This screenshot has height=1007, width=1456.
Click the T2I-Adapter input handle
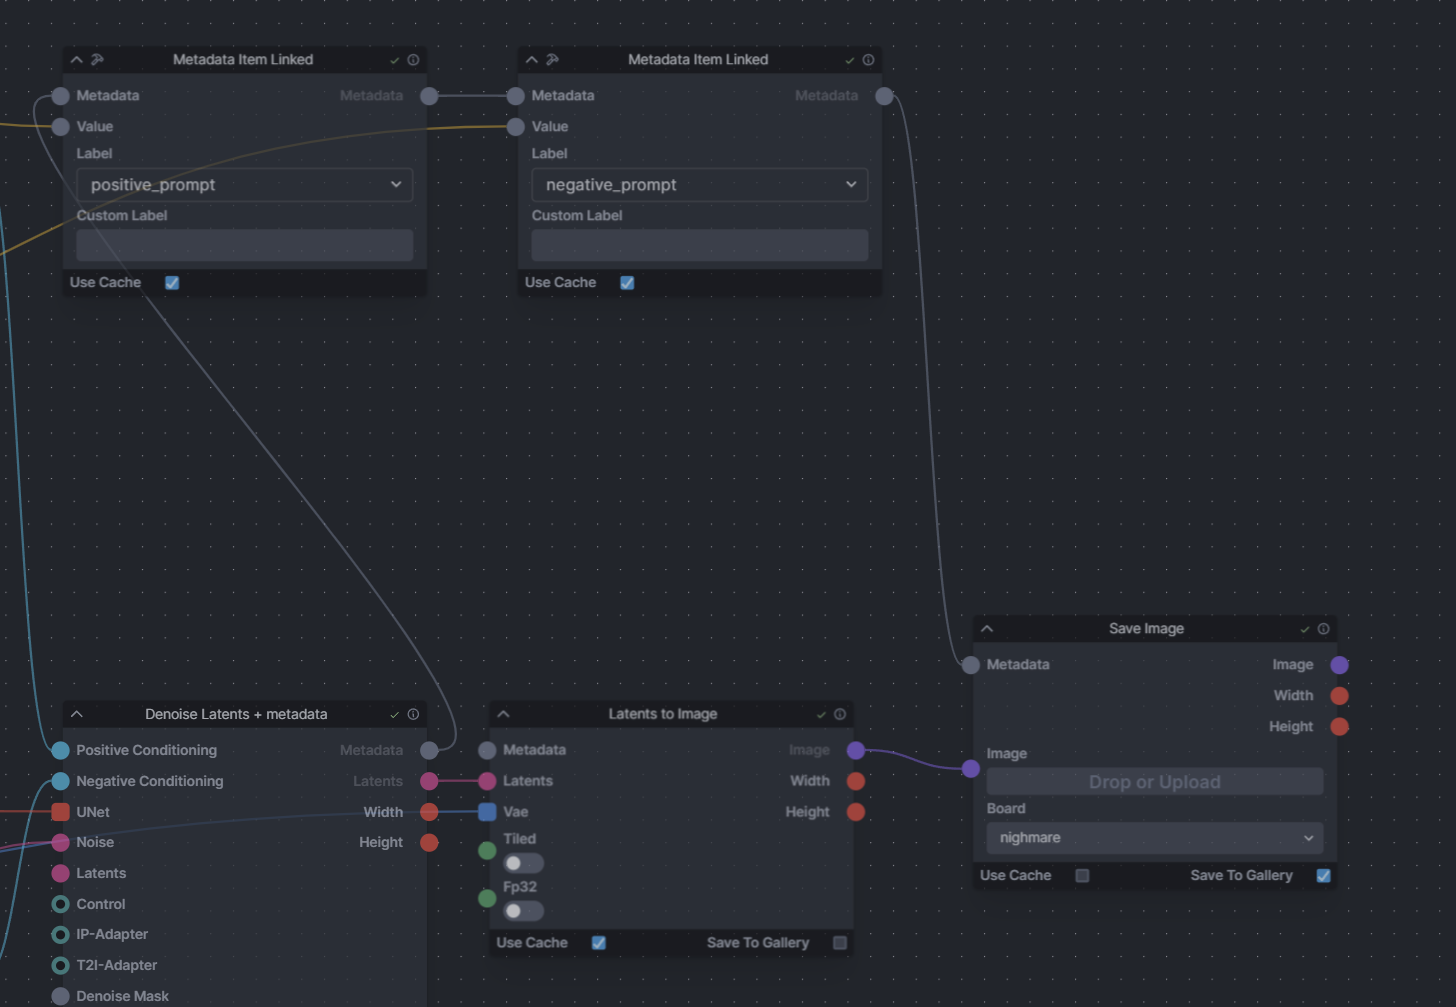click(61, 966)
